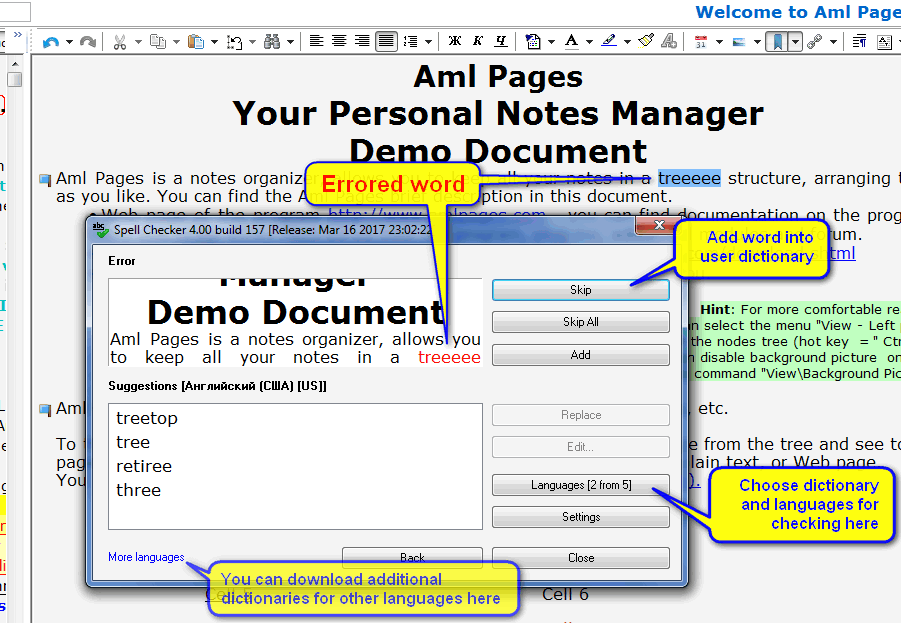Image resolution: width=901 pixels, height=623 pixels.
Task: Select the suggestion "treetop"
Action: point(147,418)
